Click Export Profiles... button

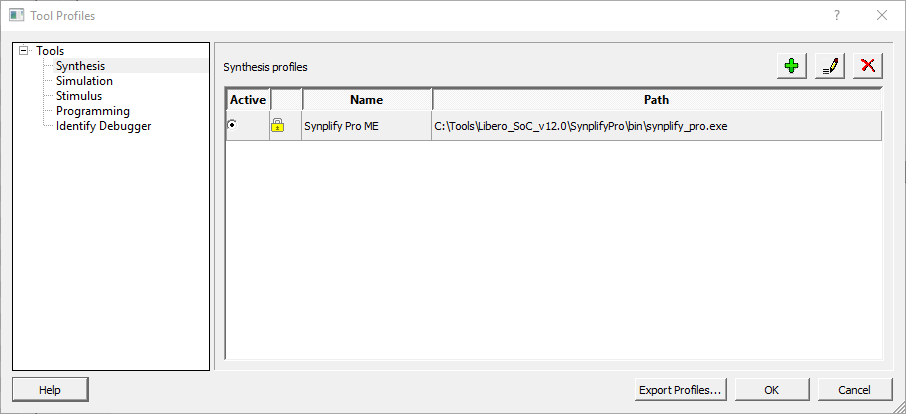point(680,390)
